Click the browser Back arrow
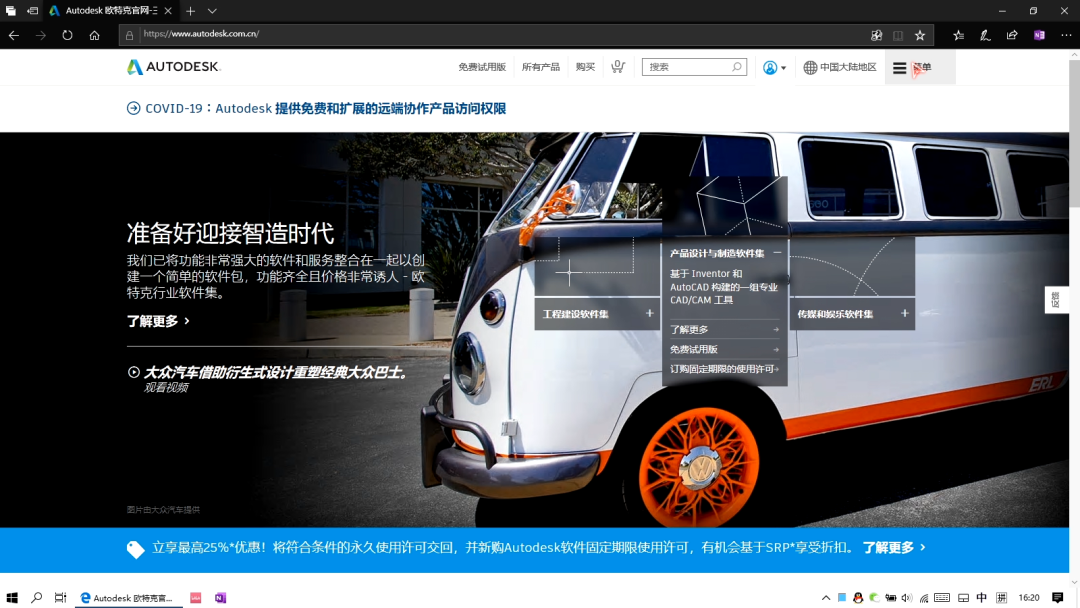This screenshot has height=608, width=1080. click(14, 35)
